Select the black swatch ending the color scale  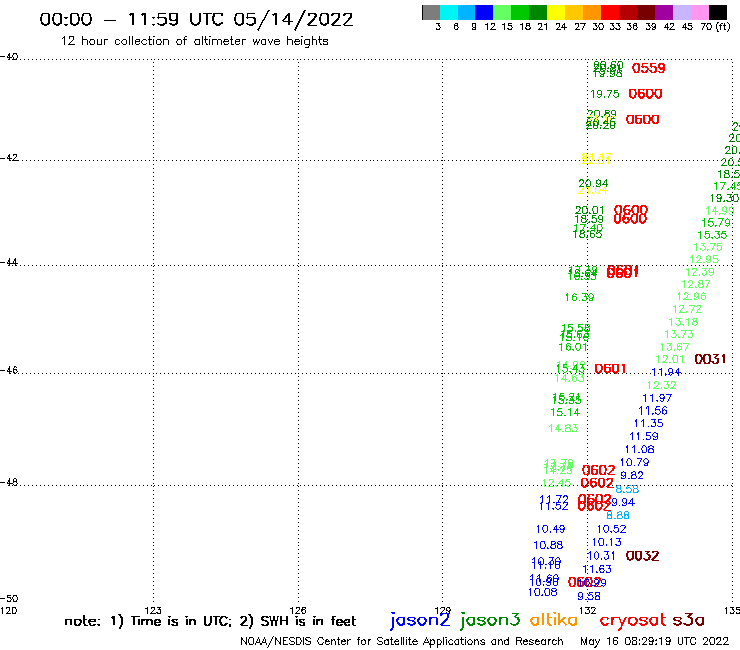717,12
